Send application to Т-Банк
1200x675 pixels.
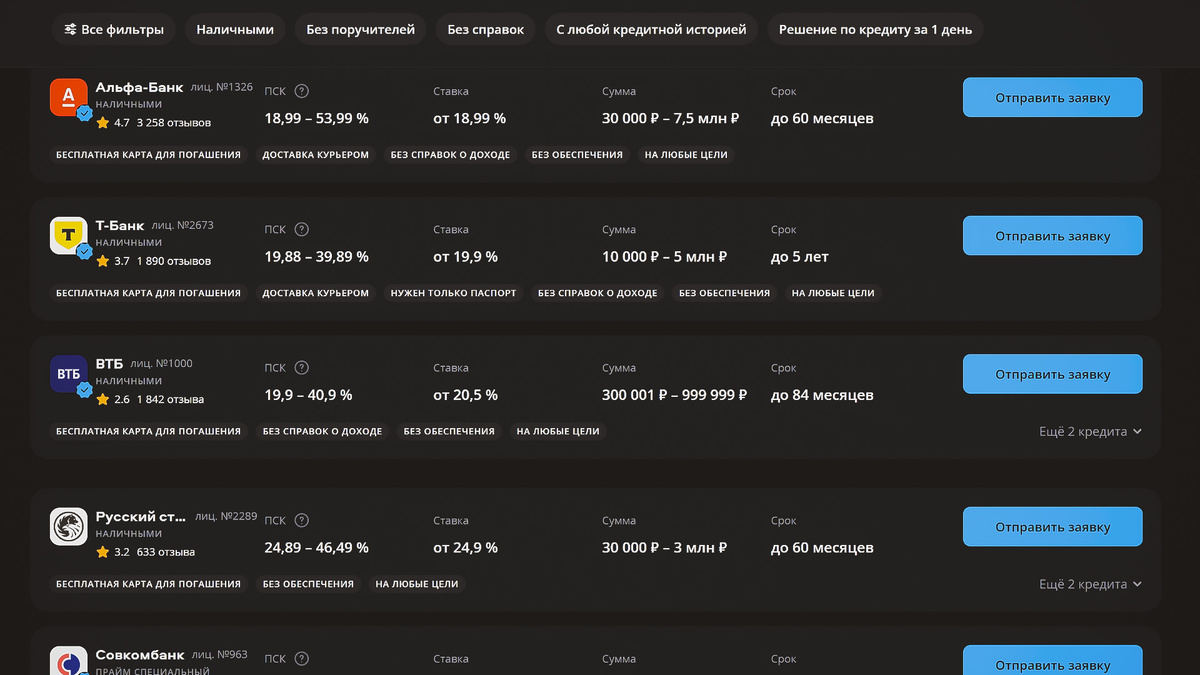point(1052,236)
